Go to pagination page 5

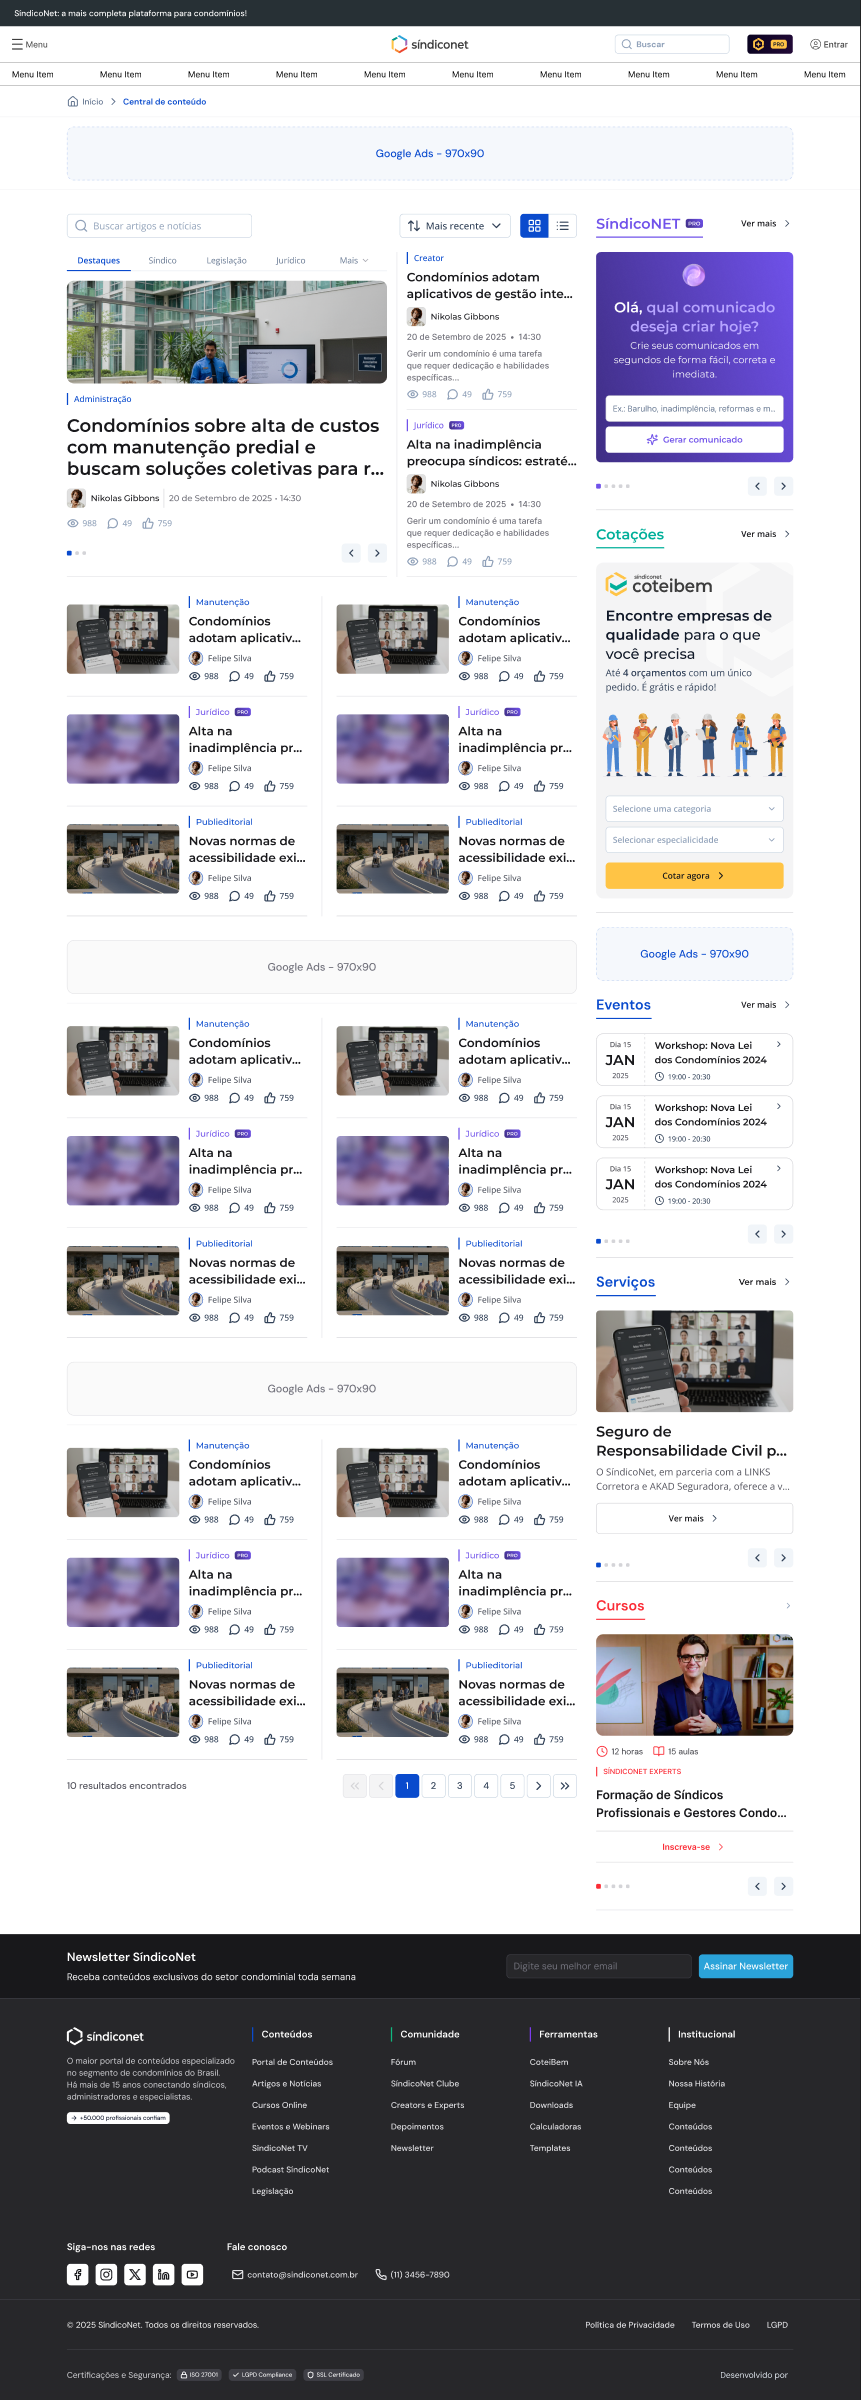[512, 1786]
